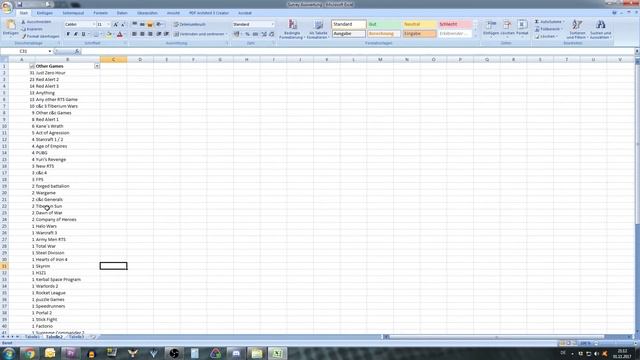Decrease decimal places

coord(271,34)
